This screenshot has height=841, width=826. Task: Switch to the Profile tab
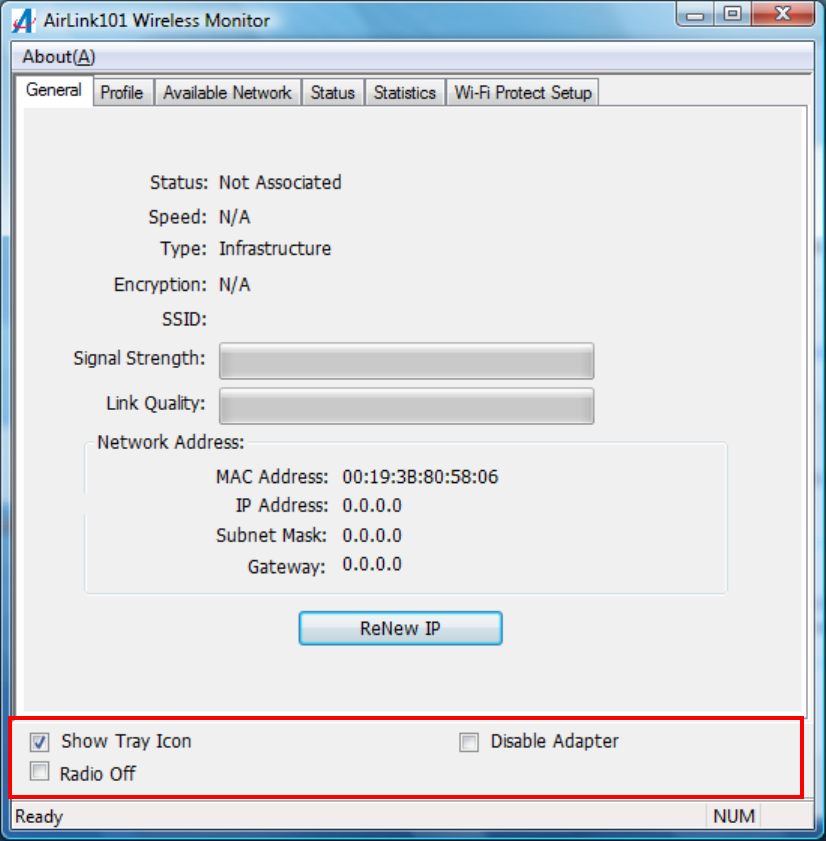click(122, 93)
